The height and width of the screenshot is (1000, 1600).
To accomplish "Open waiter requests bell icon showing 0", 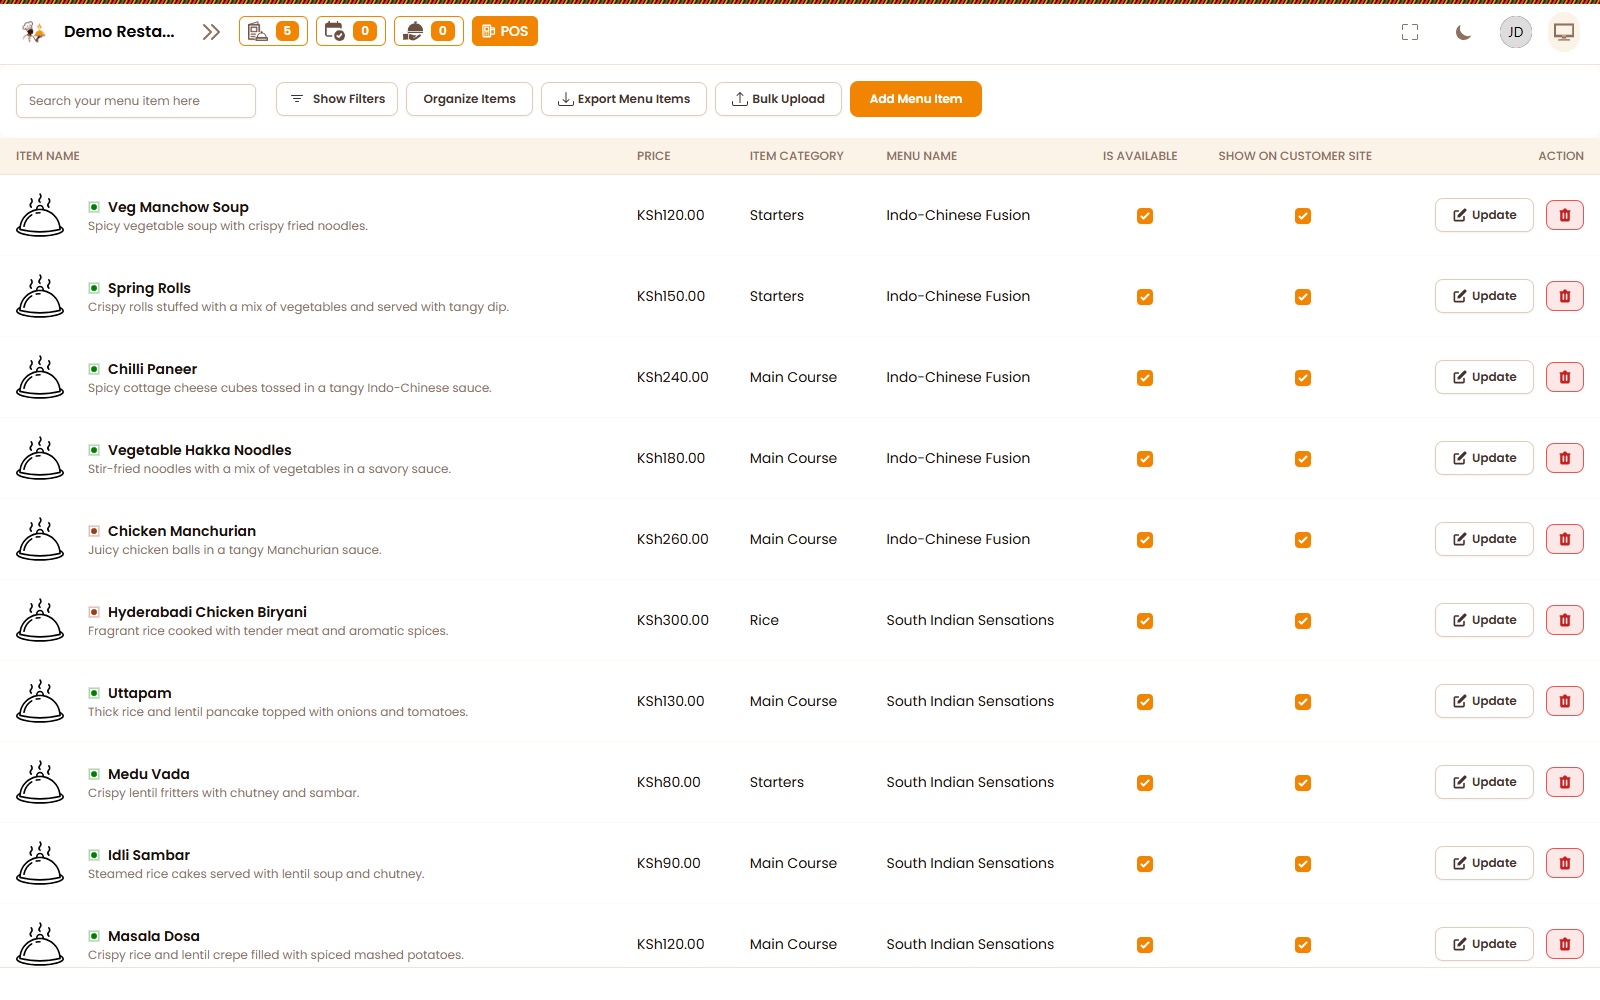I will tap(429, 31).
